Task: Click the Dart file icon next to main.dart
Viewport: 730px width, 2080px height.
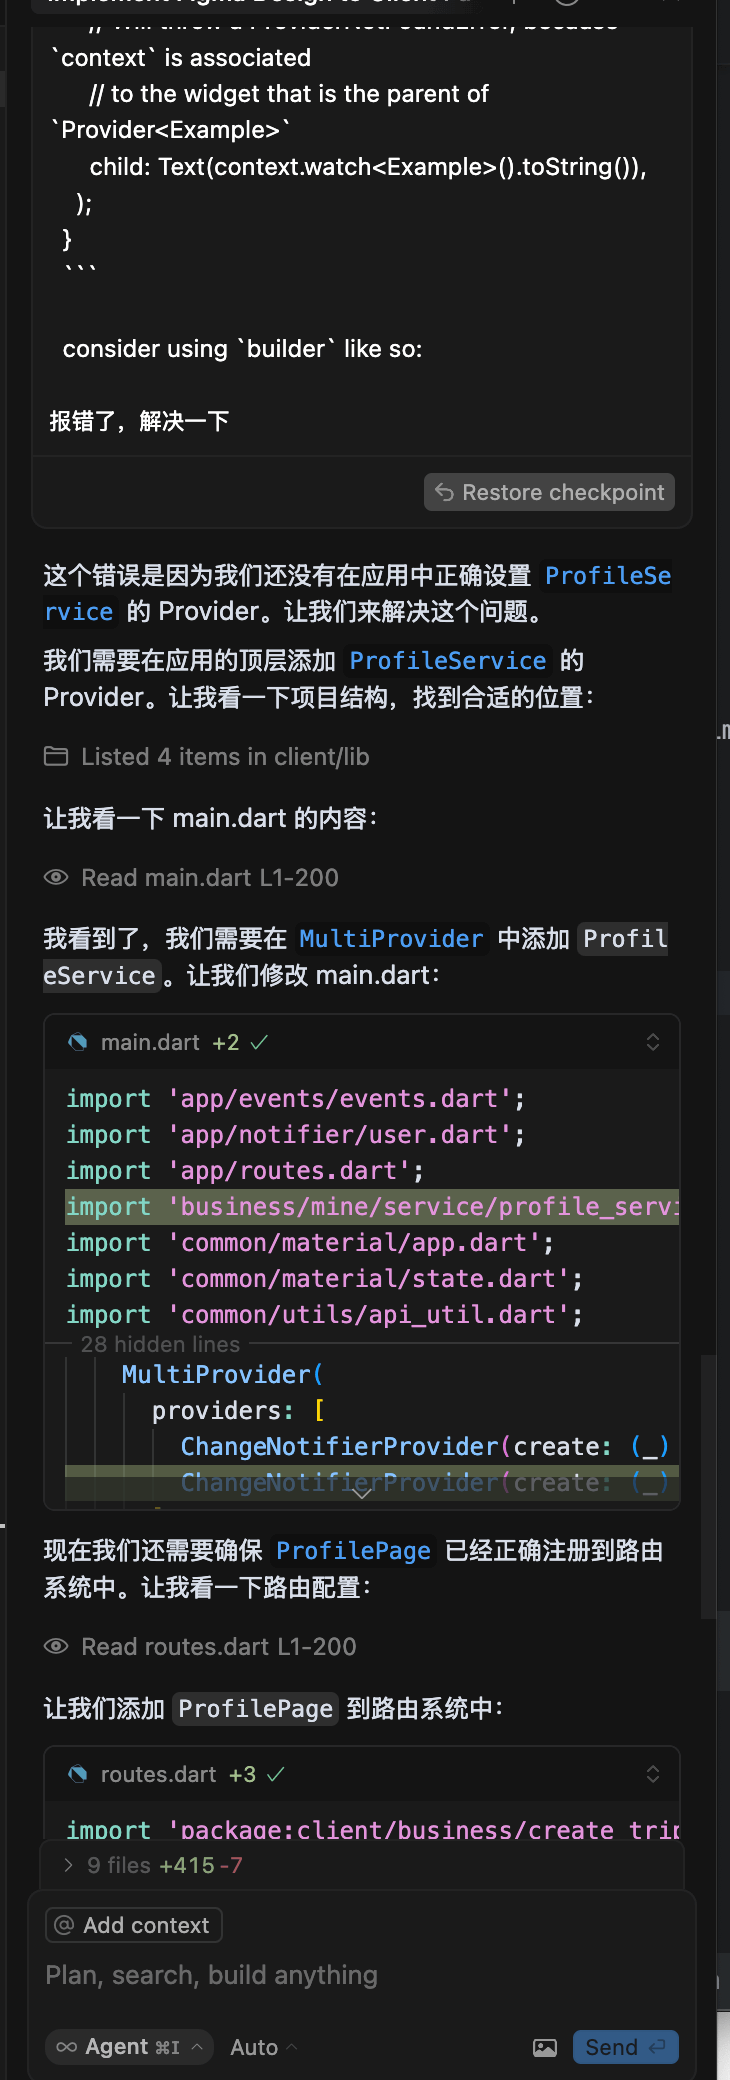Action: pos(77,1042)
